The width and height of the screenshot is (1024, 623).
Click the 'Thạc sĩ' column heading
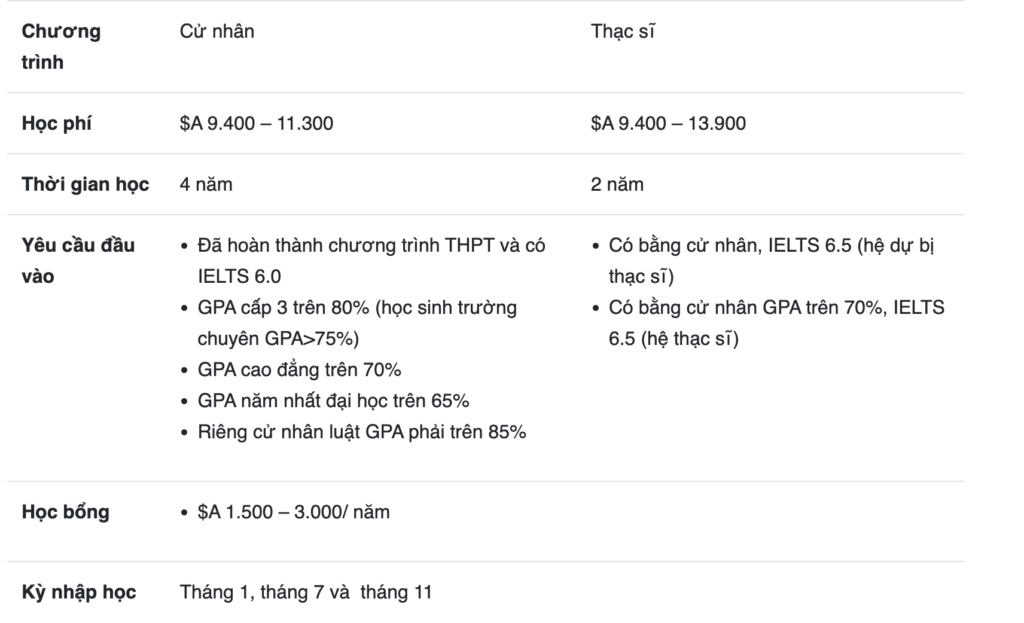point(623,31)
